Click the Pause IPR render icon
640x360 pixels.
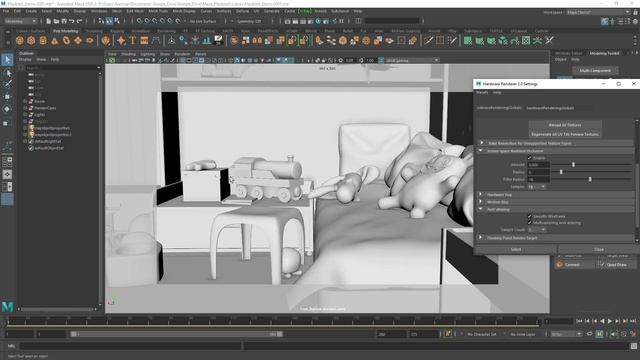coord(341,21)
